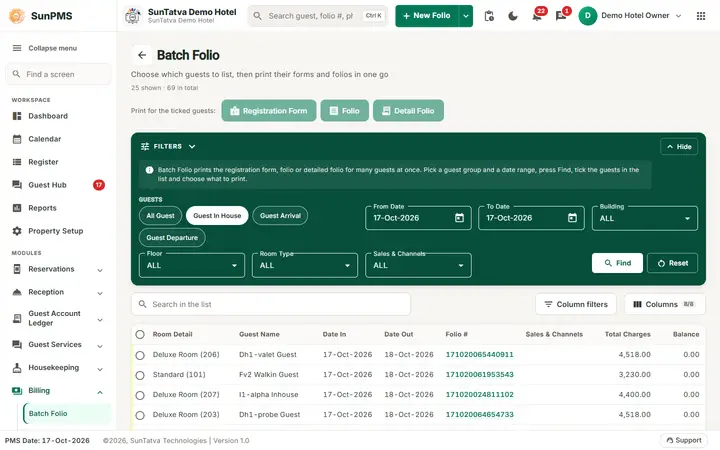Click the Register sidebar icon
The image size is (720, 450).
(x=17, y=162)
